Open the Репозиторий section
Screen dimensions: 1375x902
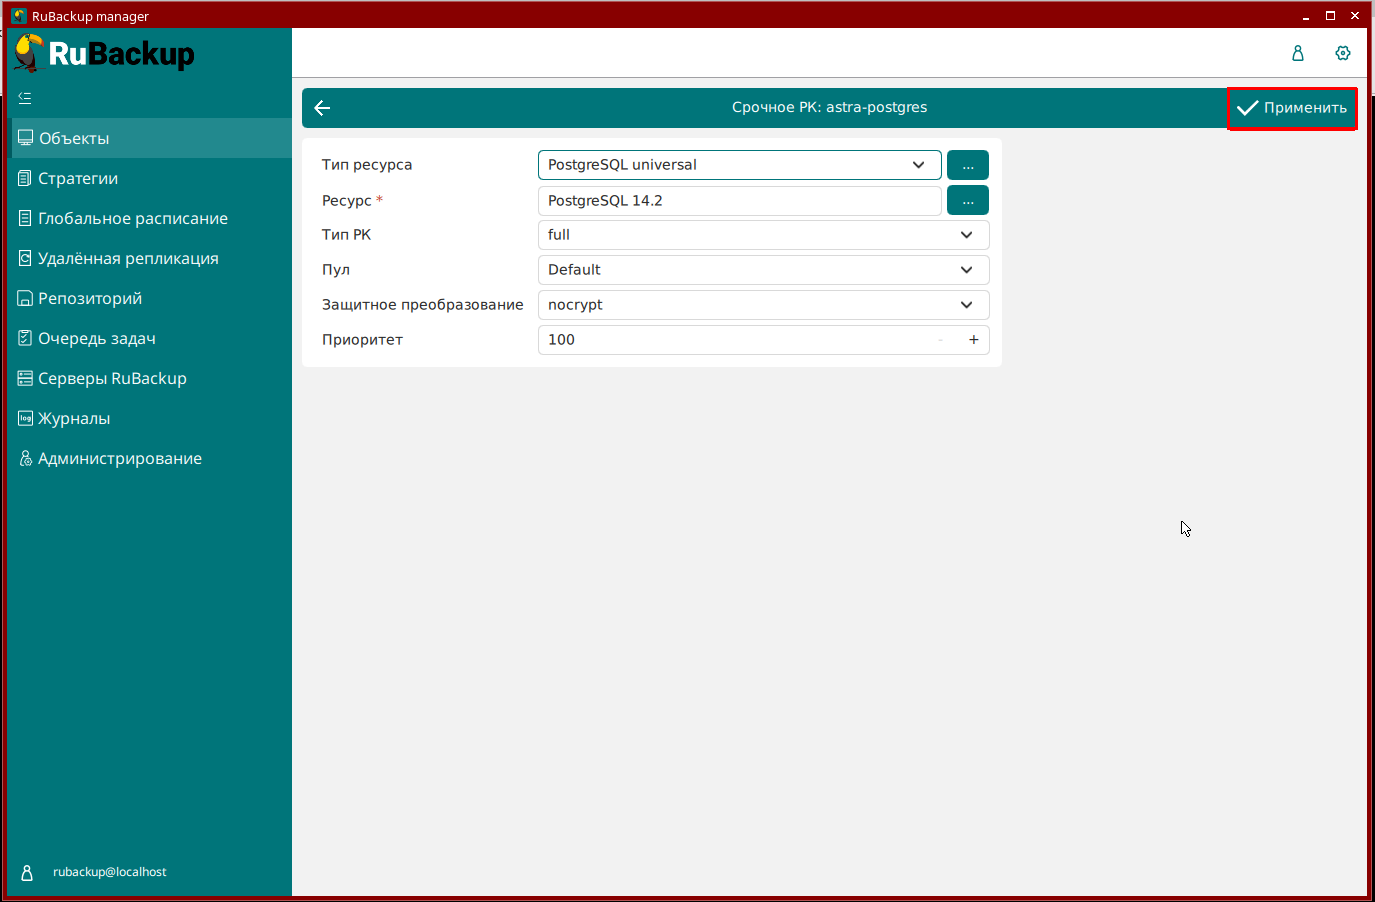tap(150, 298)
